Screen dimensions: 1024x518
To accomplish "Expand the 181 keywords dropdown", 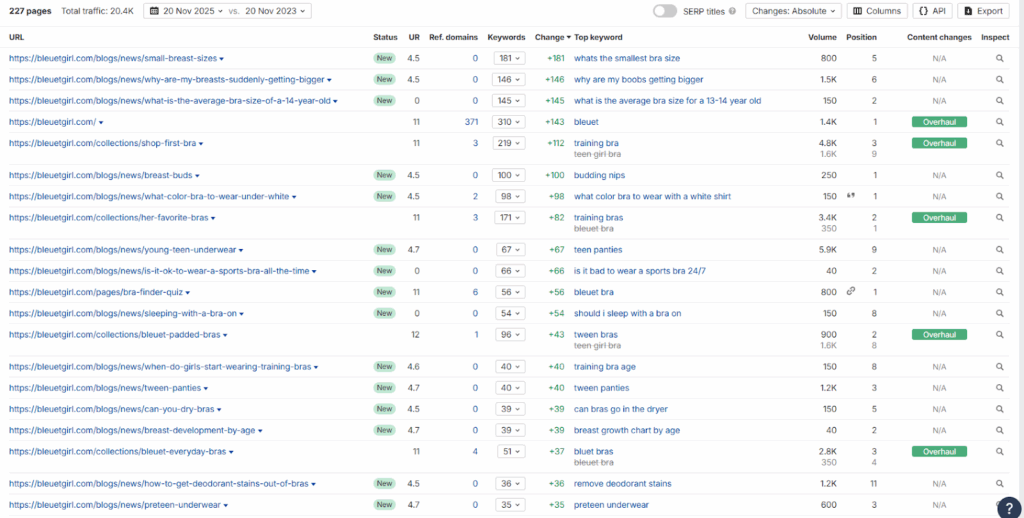I will (x=509, y=59).
